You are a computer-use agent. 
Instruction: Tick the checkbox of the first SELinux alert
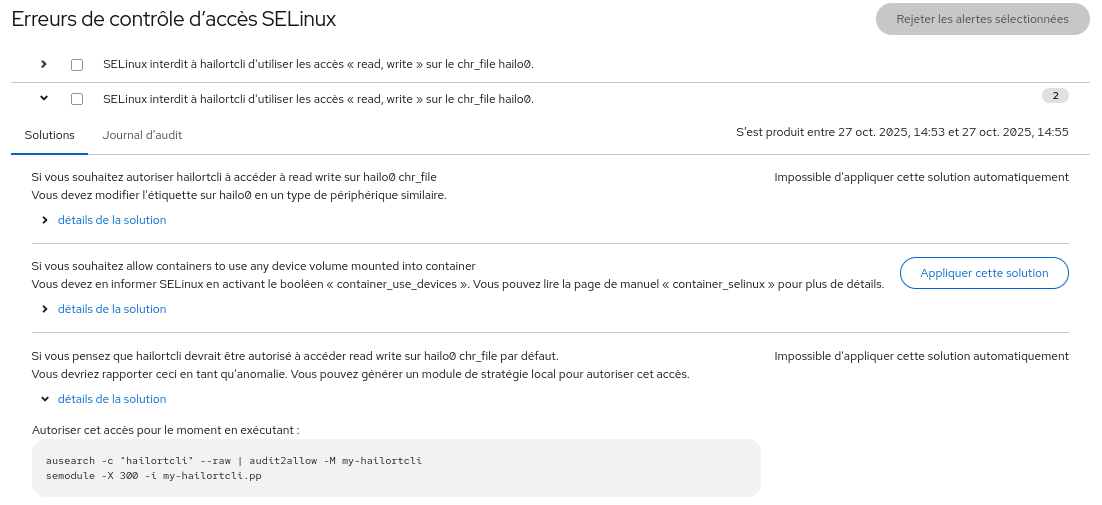point(77,65)
